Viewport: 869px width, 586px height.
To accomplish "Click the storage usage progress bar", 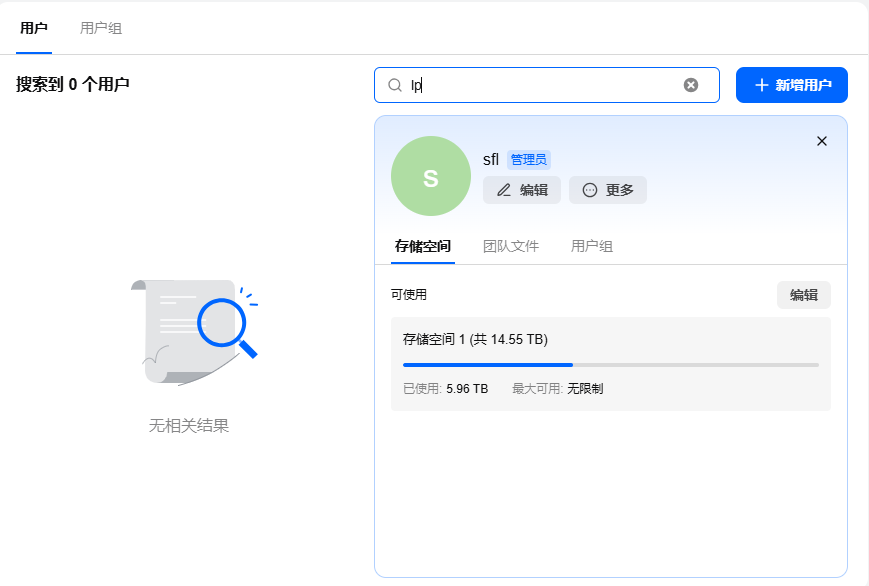I will click(611, 365).
